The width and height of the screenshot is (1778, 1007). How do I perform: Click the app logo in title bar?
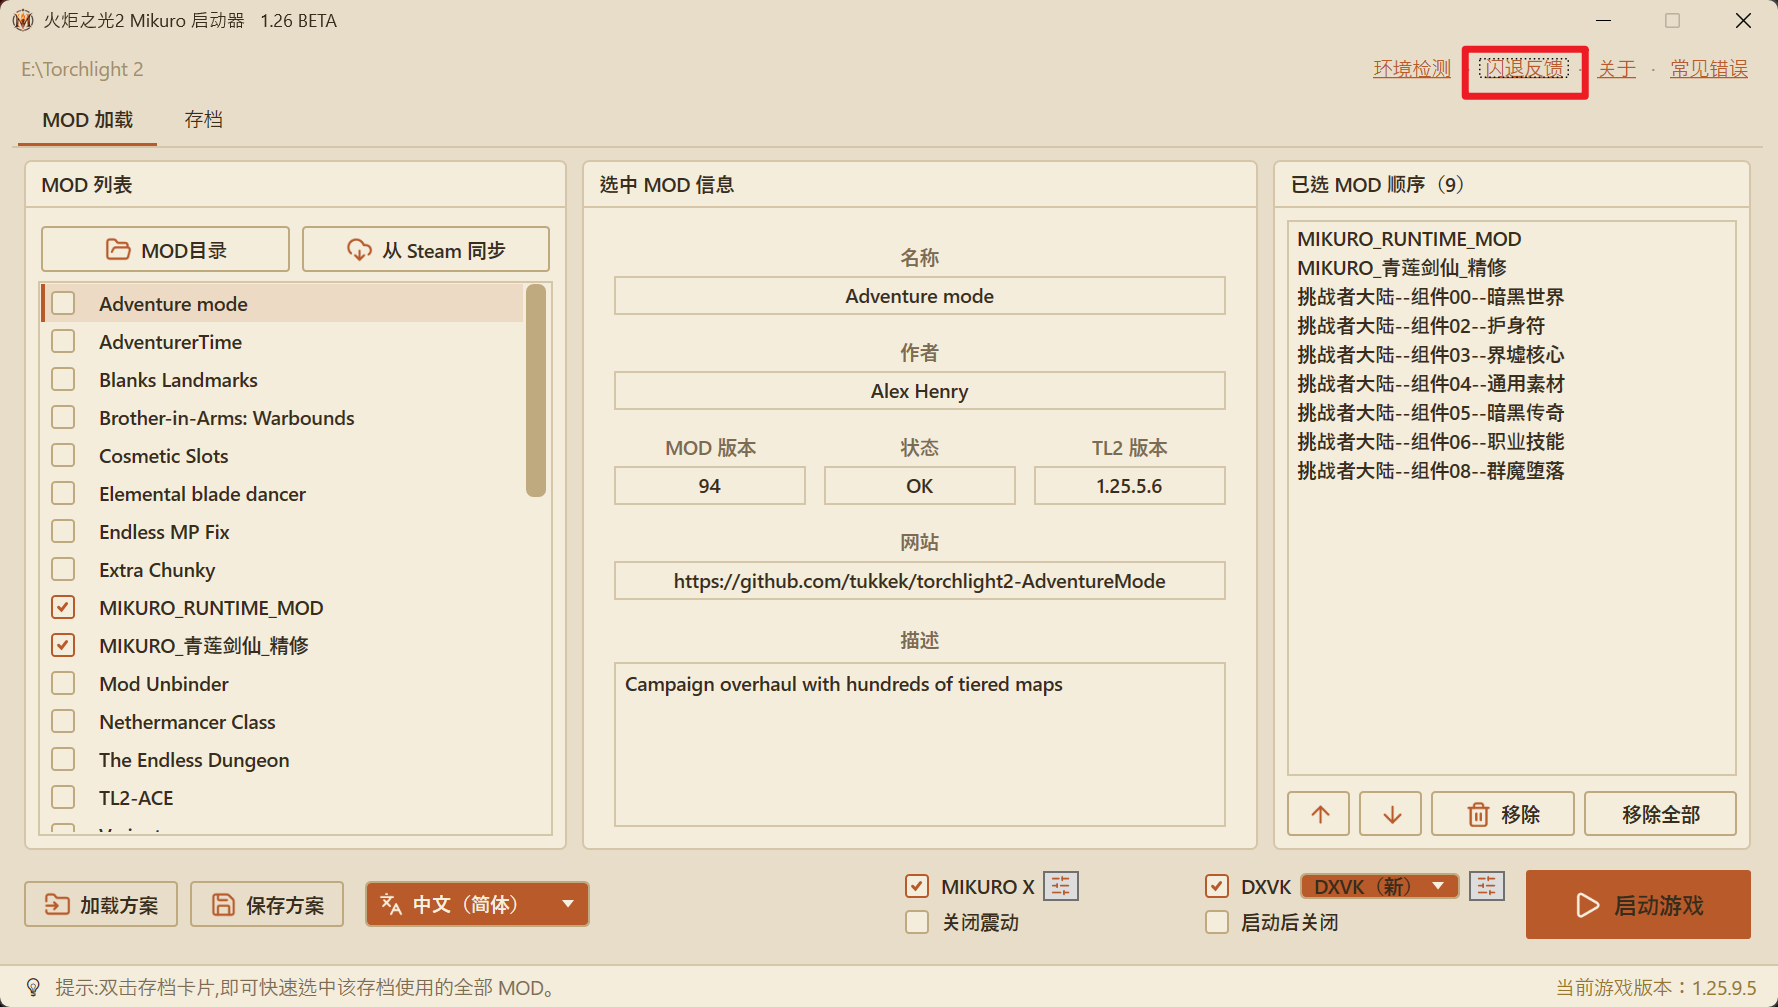(x=22, y=20)
